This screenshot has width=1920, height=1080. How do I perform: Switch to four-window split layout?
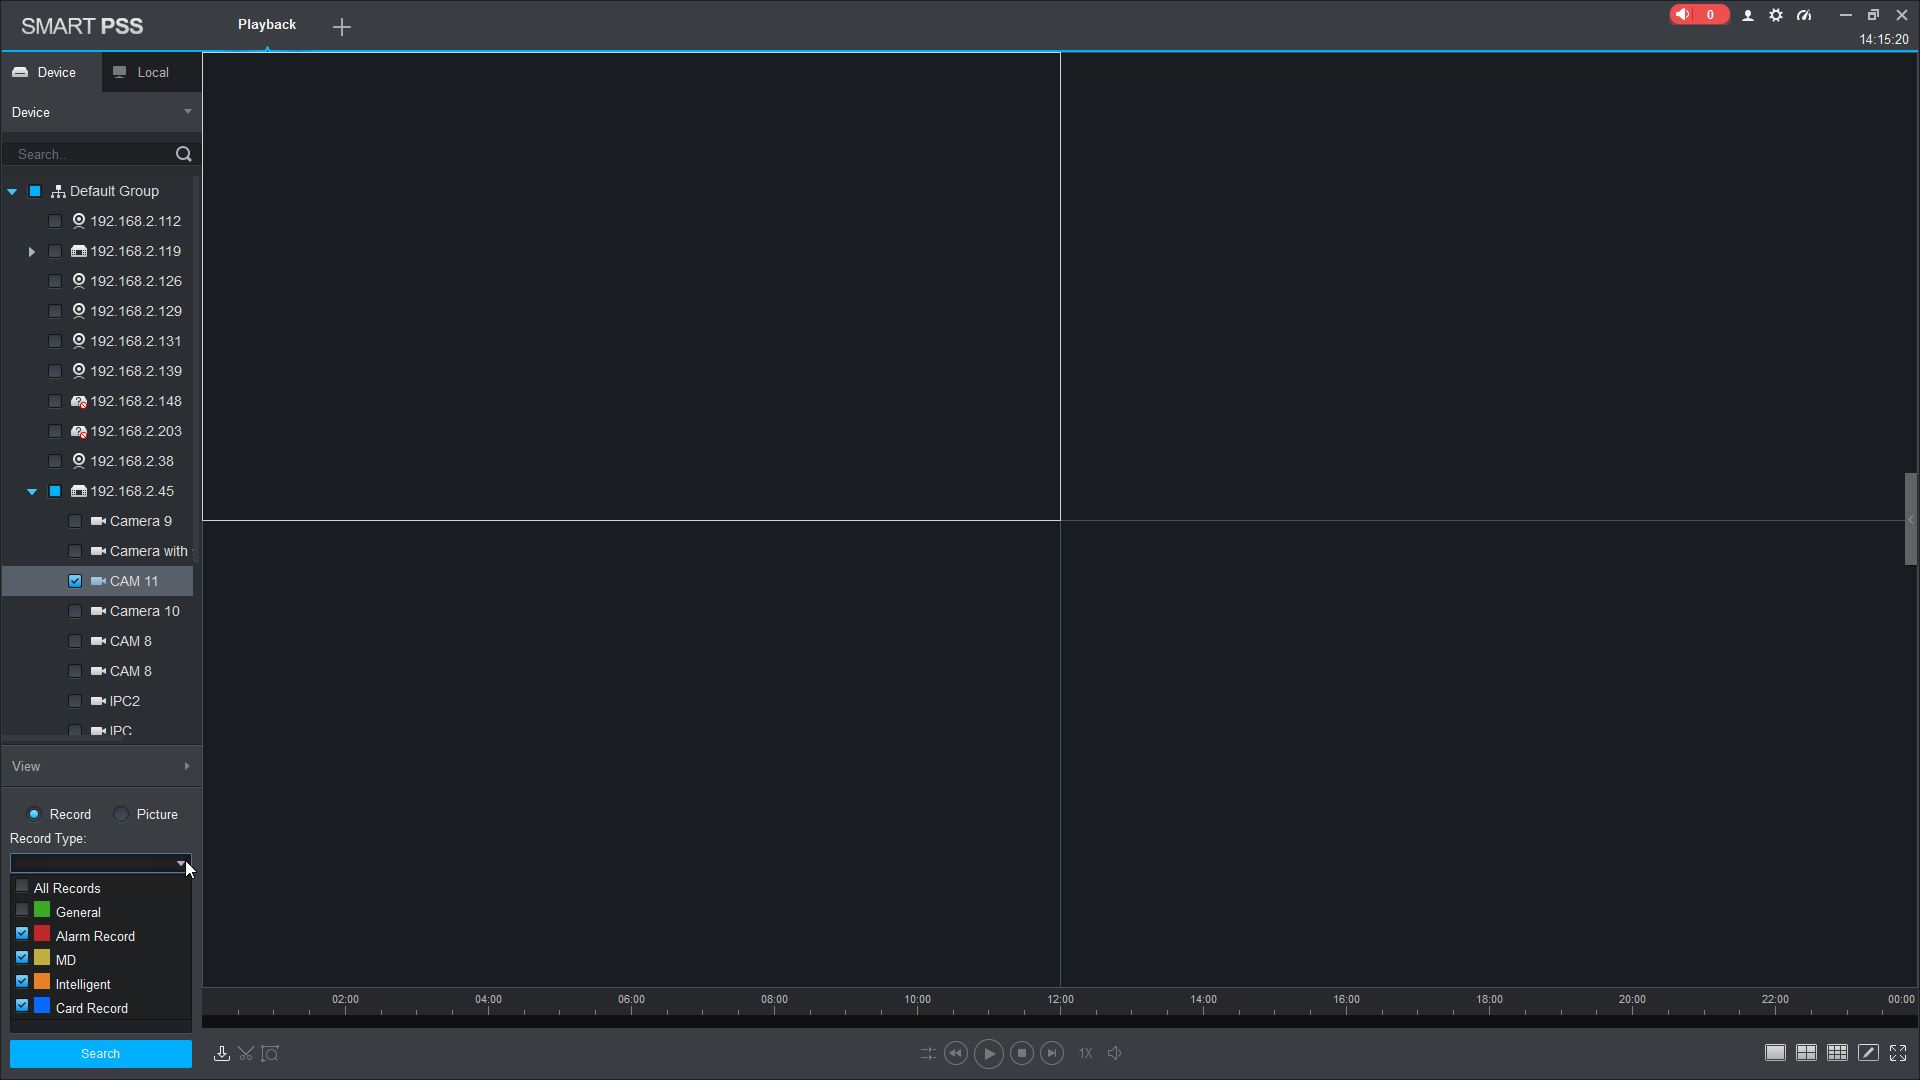click(x=1806, y=1053)
